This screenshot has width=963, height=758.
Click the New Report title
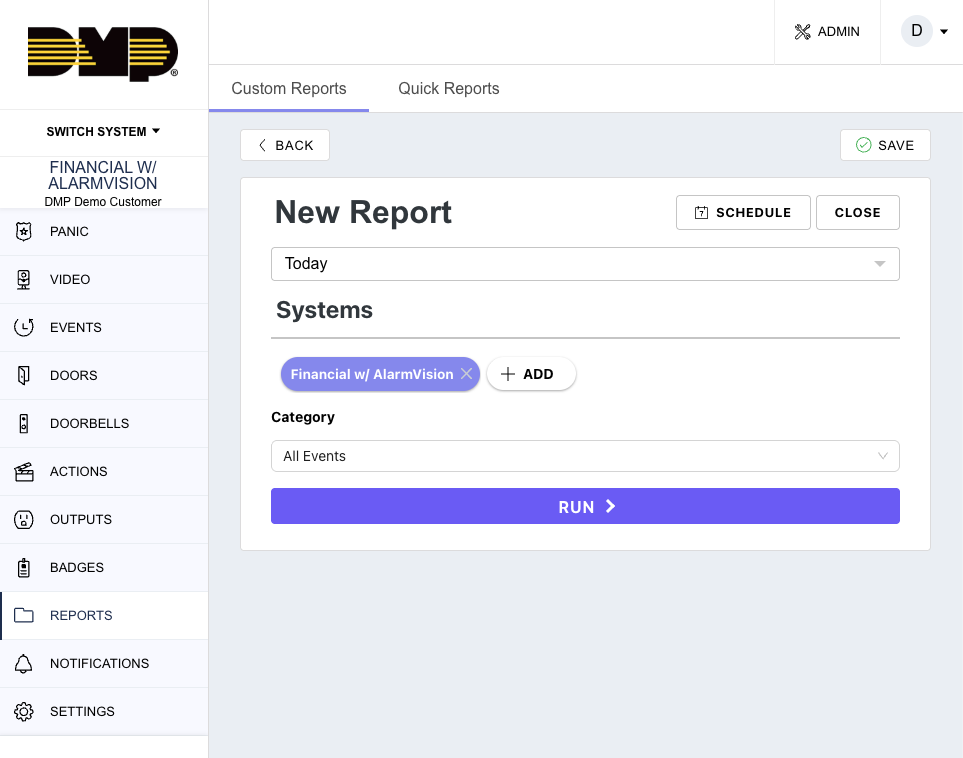coord(363,213)
